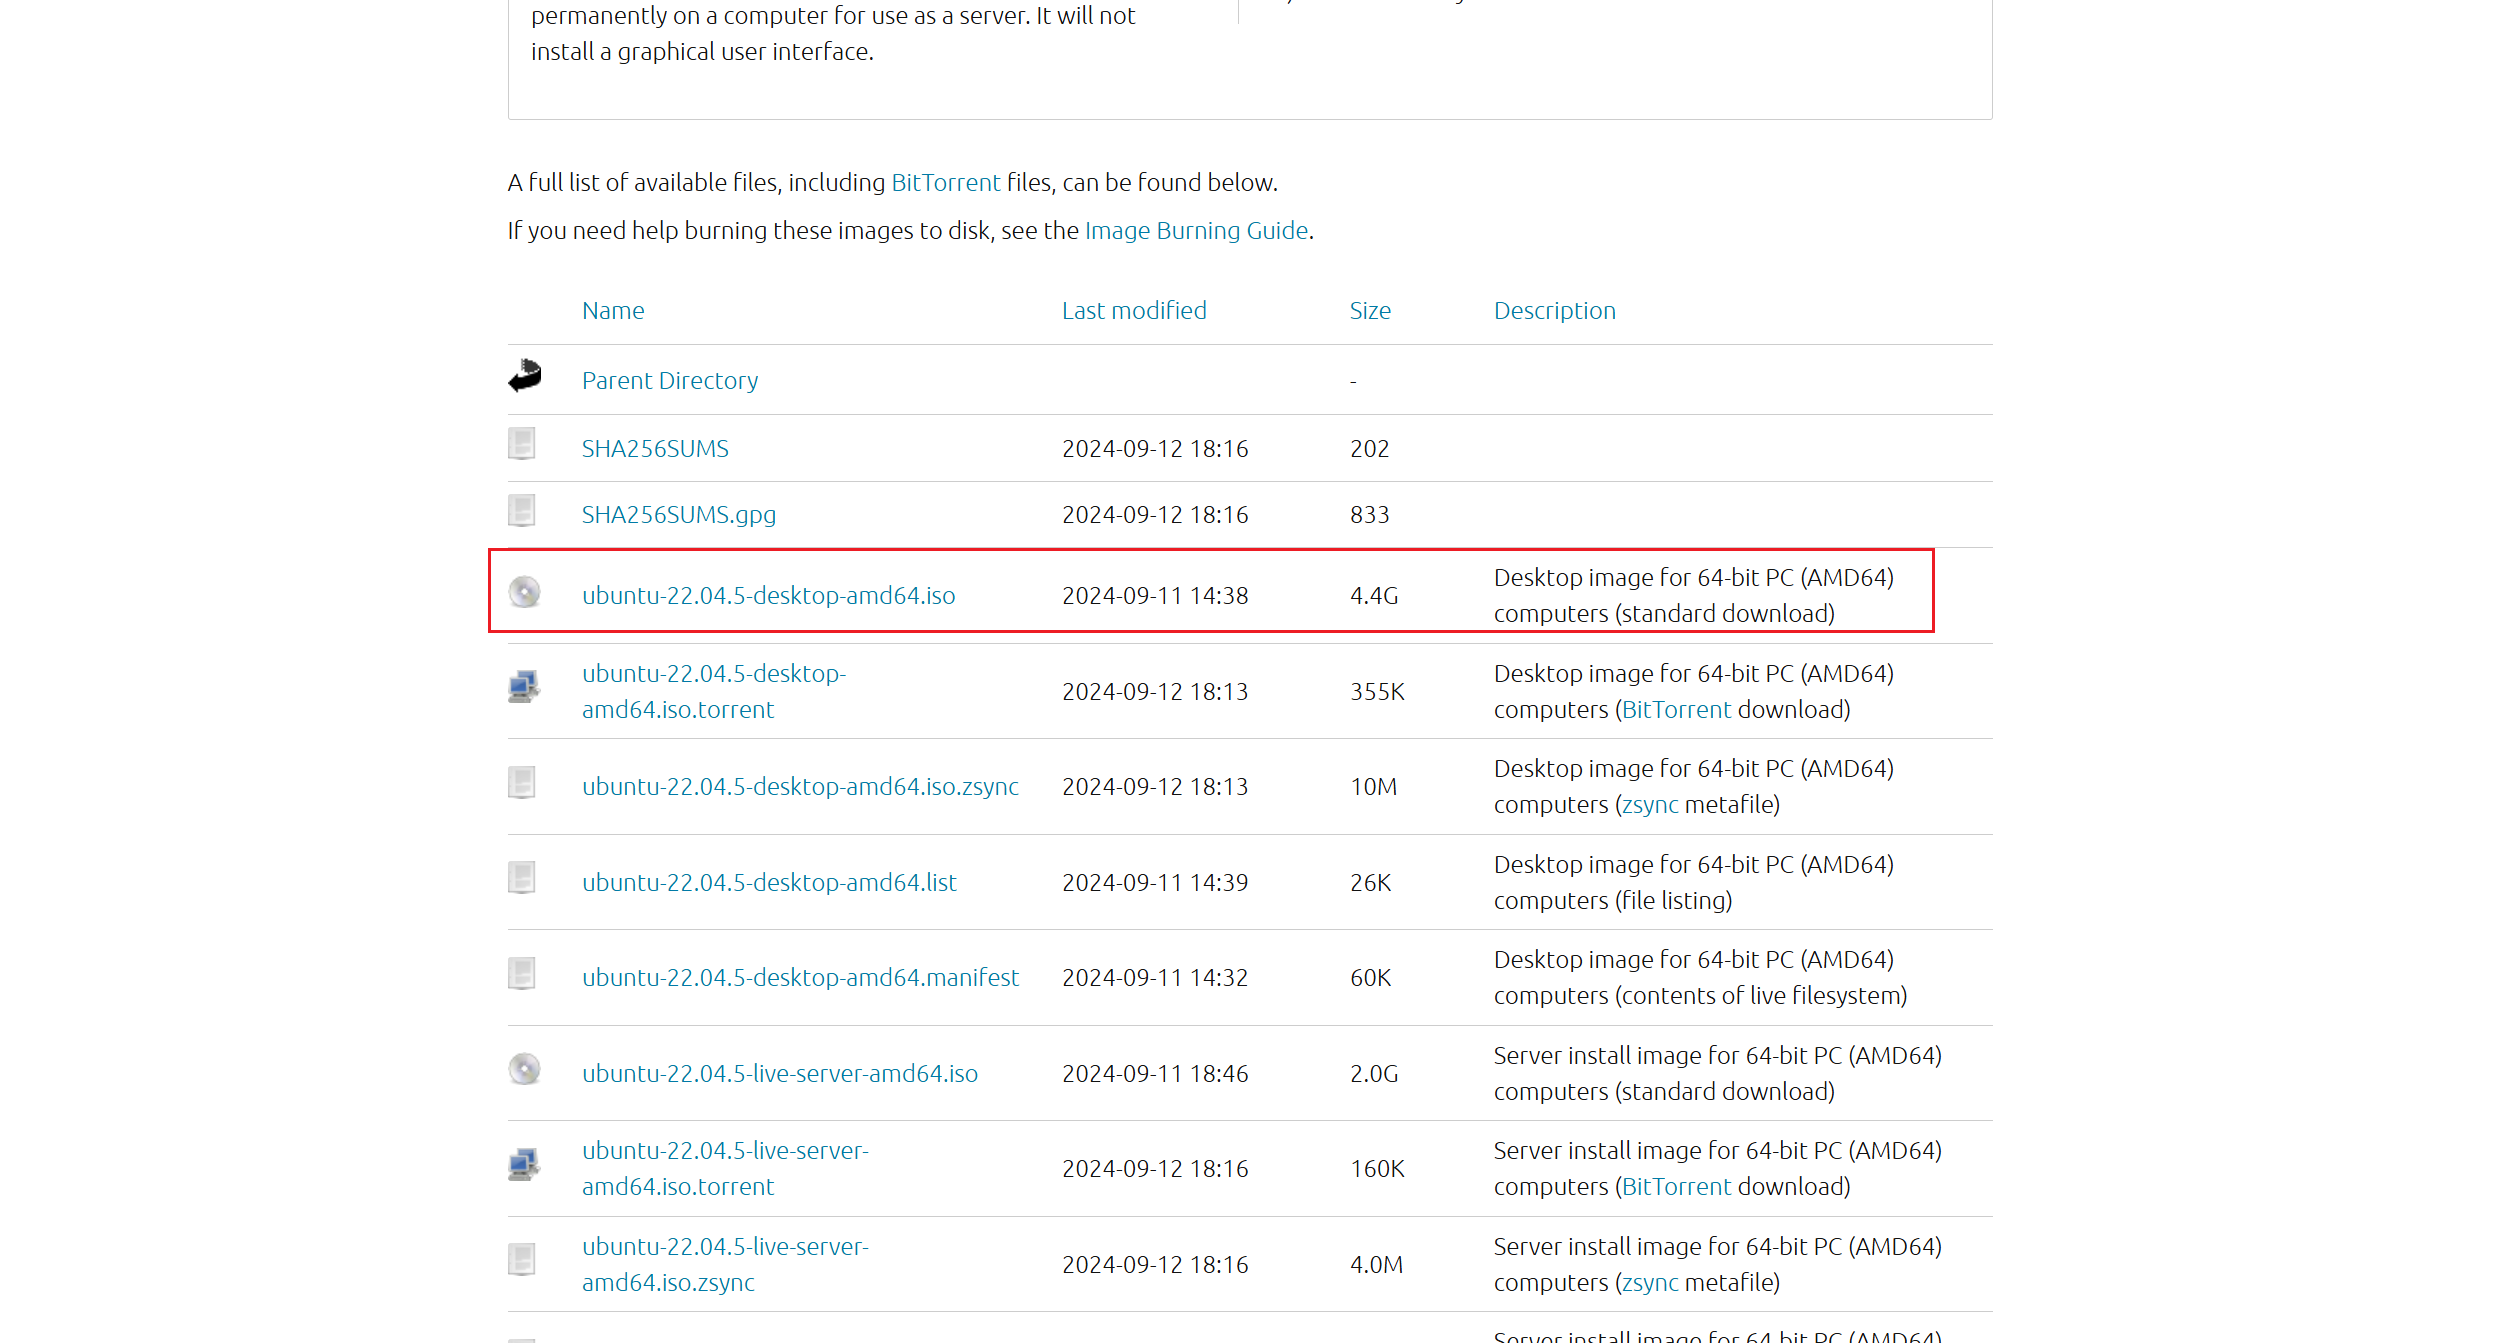
Task: Click the 2.0G size of live-server iso
Action: tap(1374, 1074)
